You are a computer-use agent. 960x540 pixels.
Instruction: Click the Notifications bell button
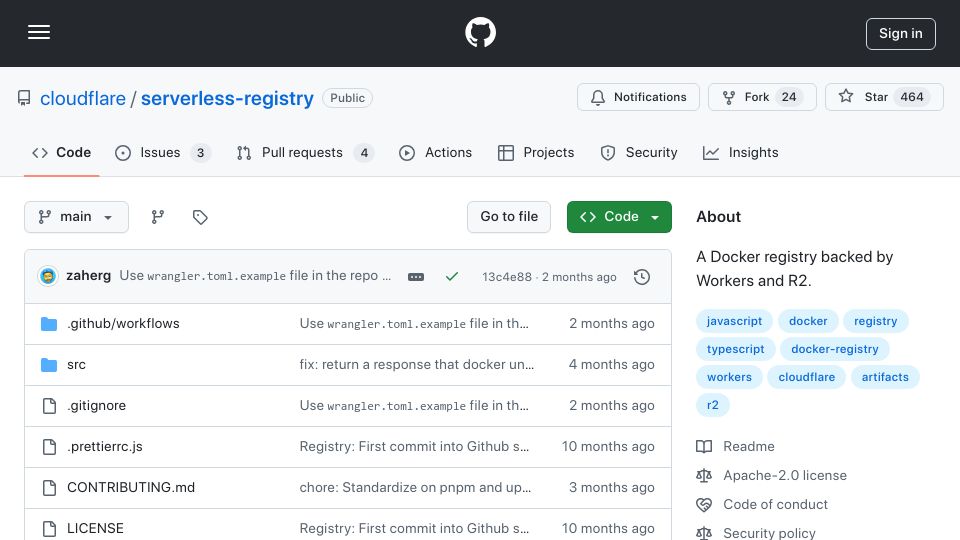click(x=638, y=97)
